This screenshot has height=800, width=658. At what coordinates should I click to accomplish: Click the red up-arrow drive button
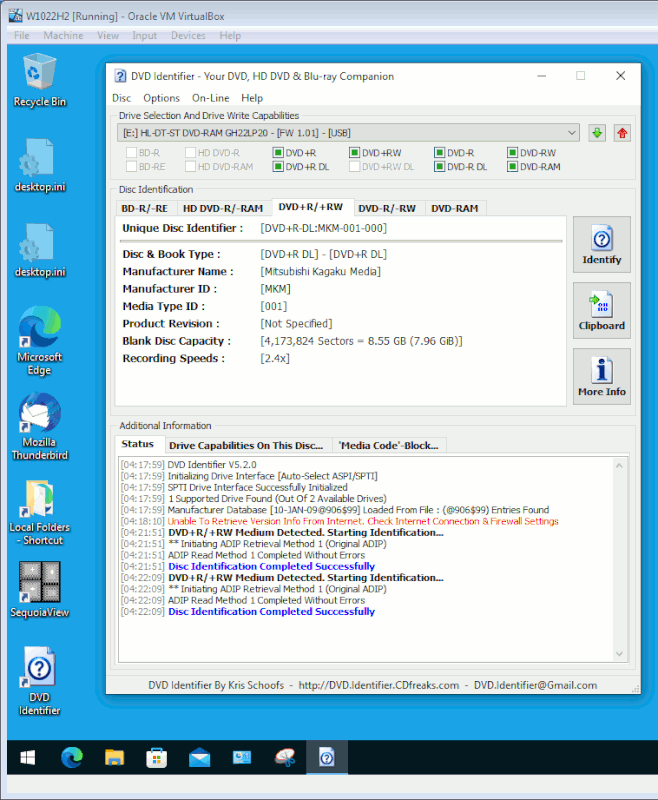622,133
